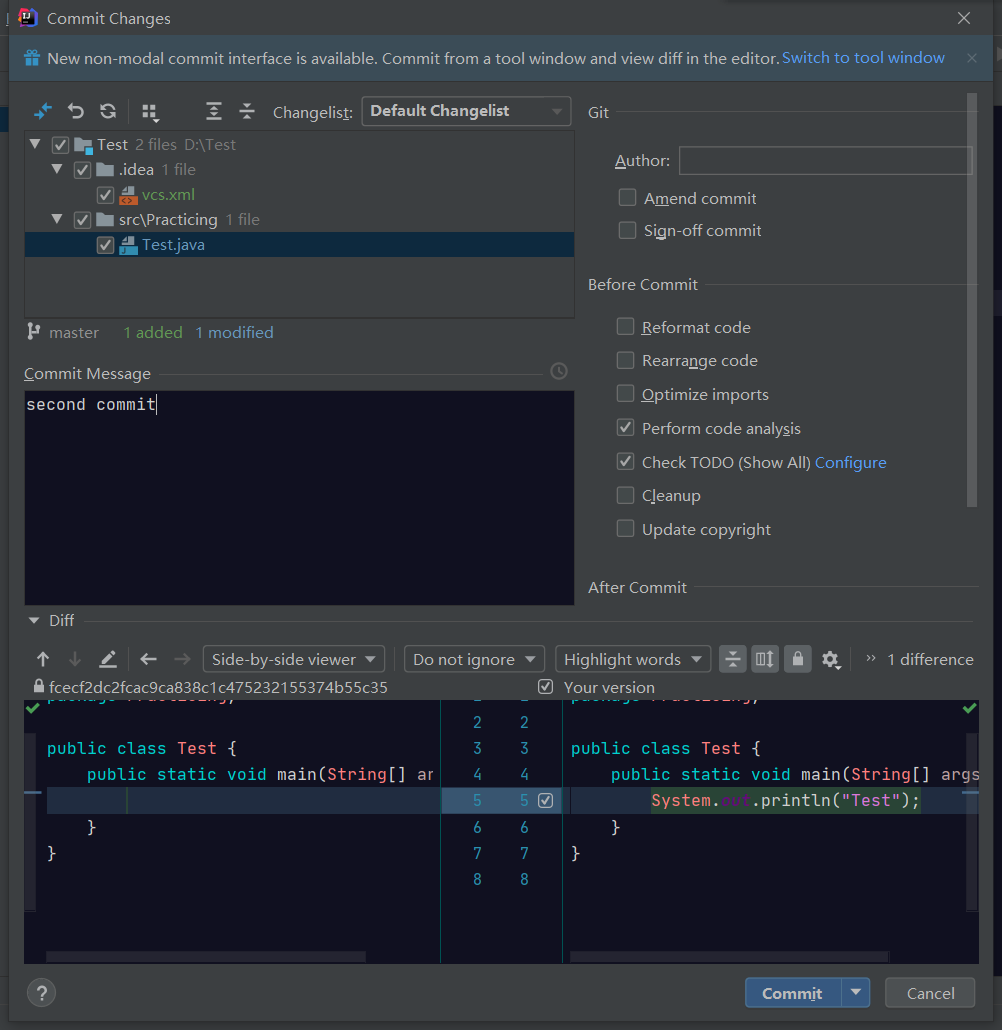
Task: Go to next difference down arrow
Action: coord(75,659)
